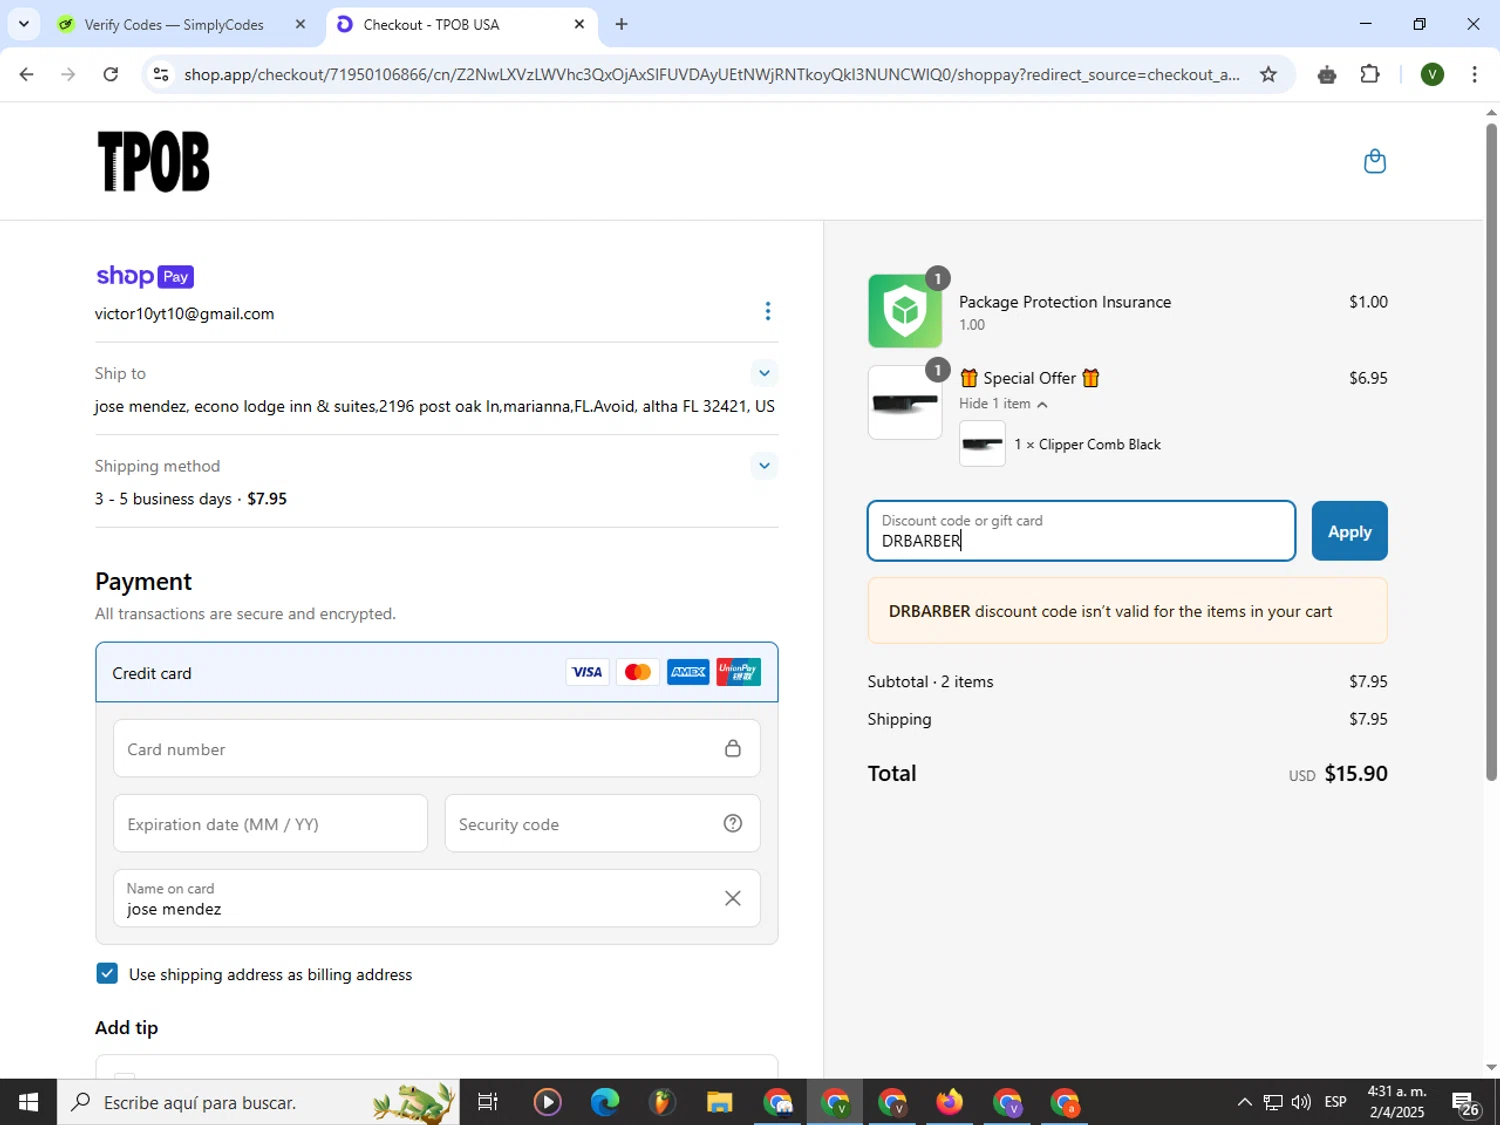Click the Shop Pay logo

tap(144, 276)
